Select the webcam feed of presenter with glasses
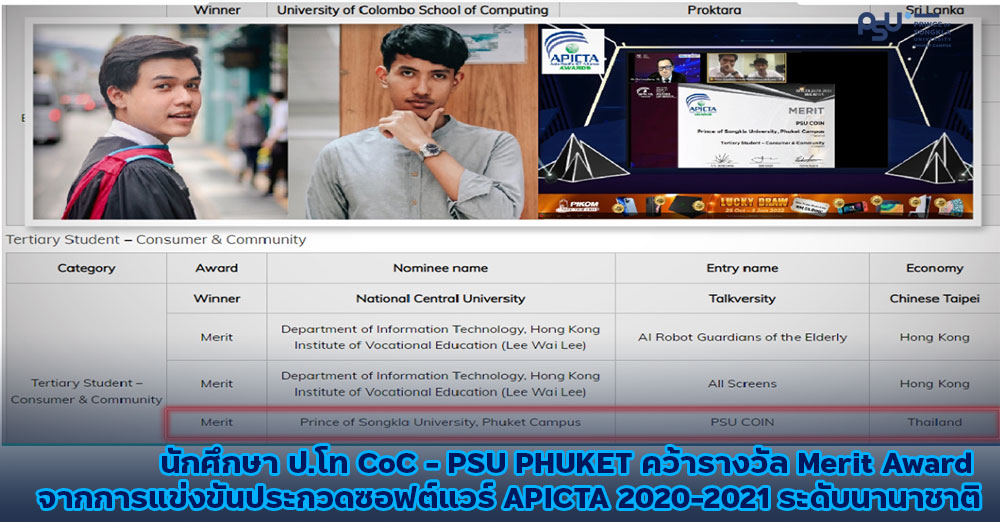Viewport: 1000px width, 522px height. (665, 68)
